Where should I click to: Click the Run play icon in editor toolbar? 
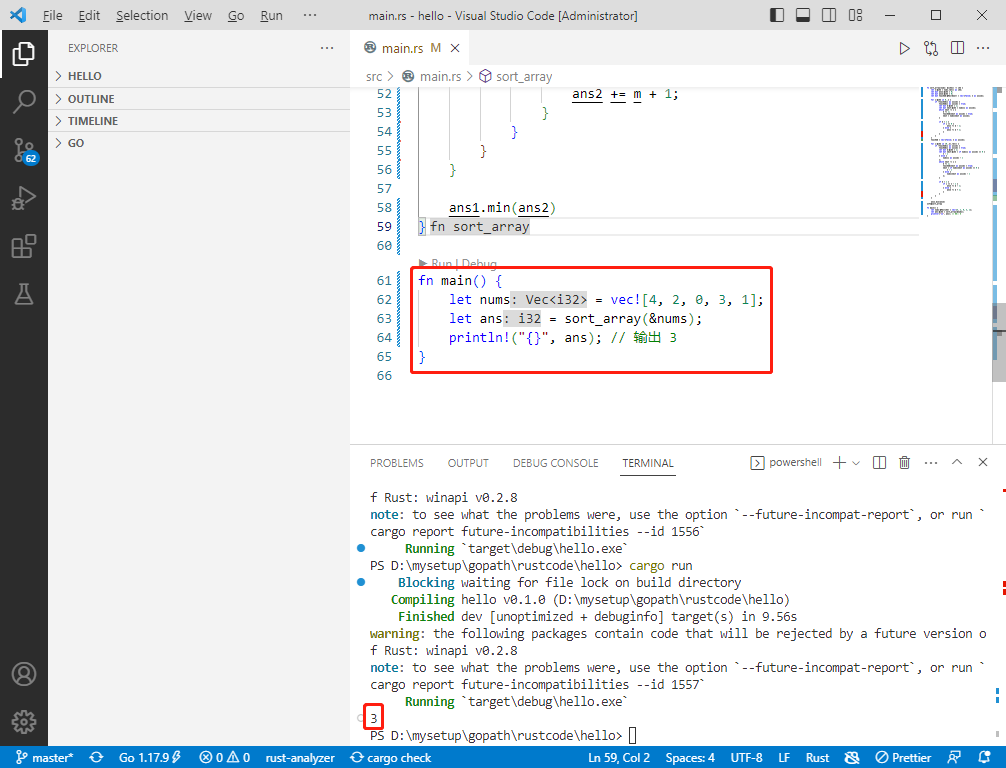pyautogui.click(x=904, y=48)
